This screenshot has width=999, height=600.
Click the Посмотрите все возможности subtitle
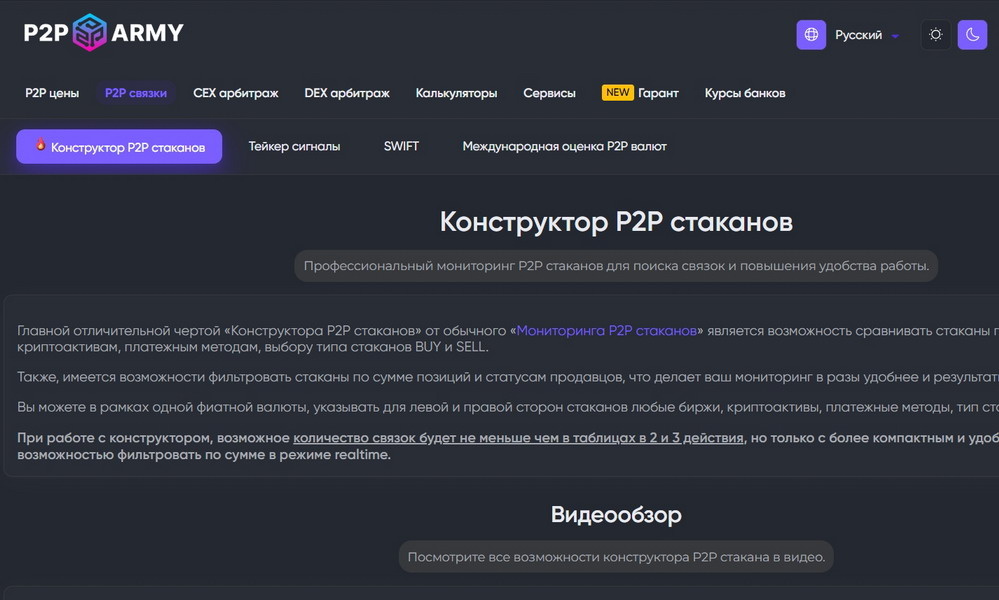pyautogui.click(x=616, y=557)
